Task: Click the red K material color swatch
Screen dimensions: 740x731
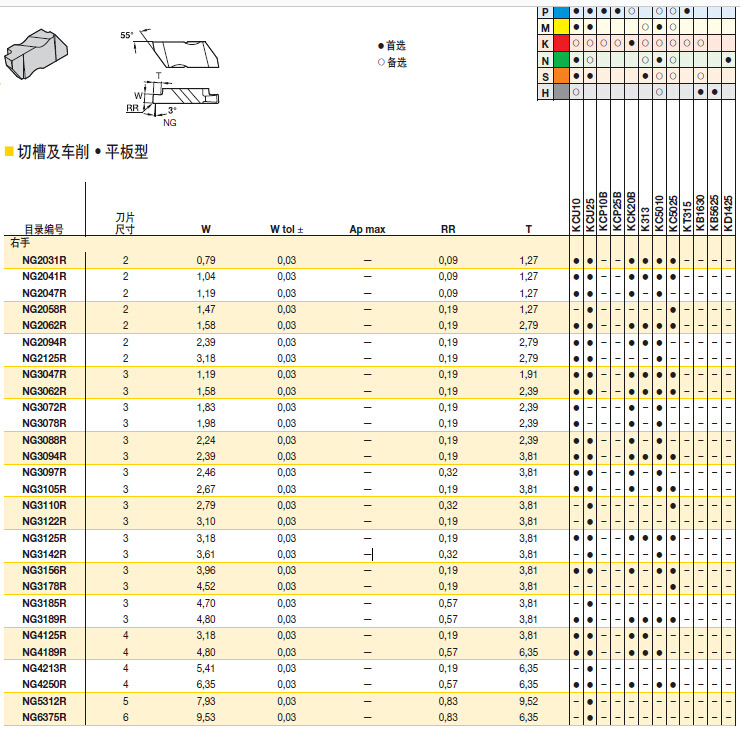Action: point(561,43)
